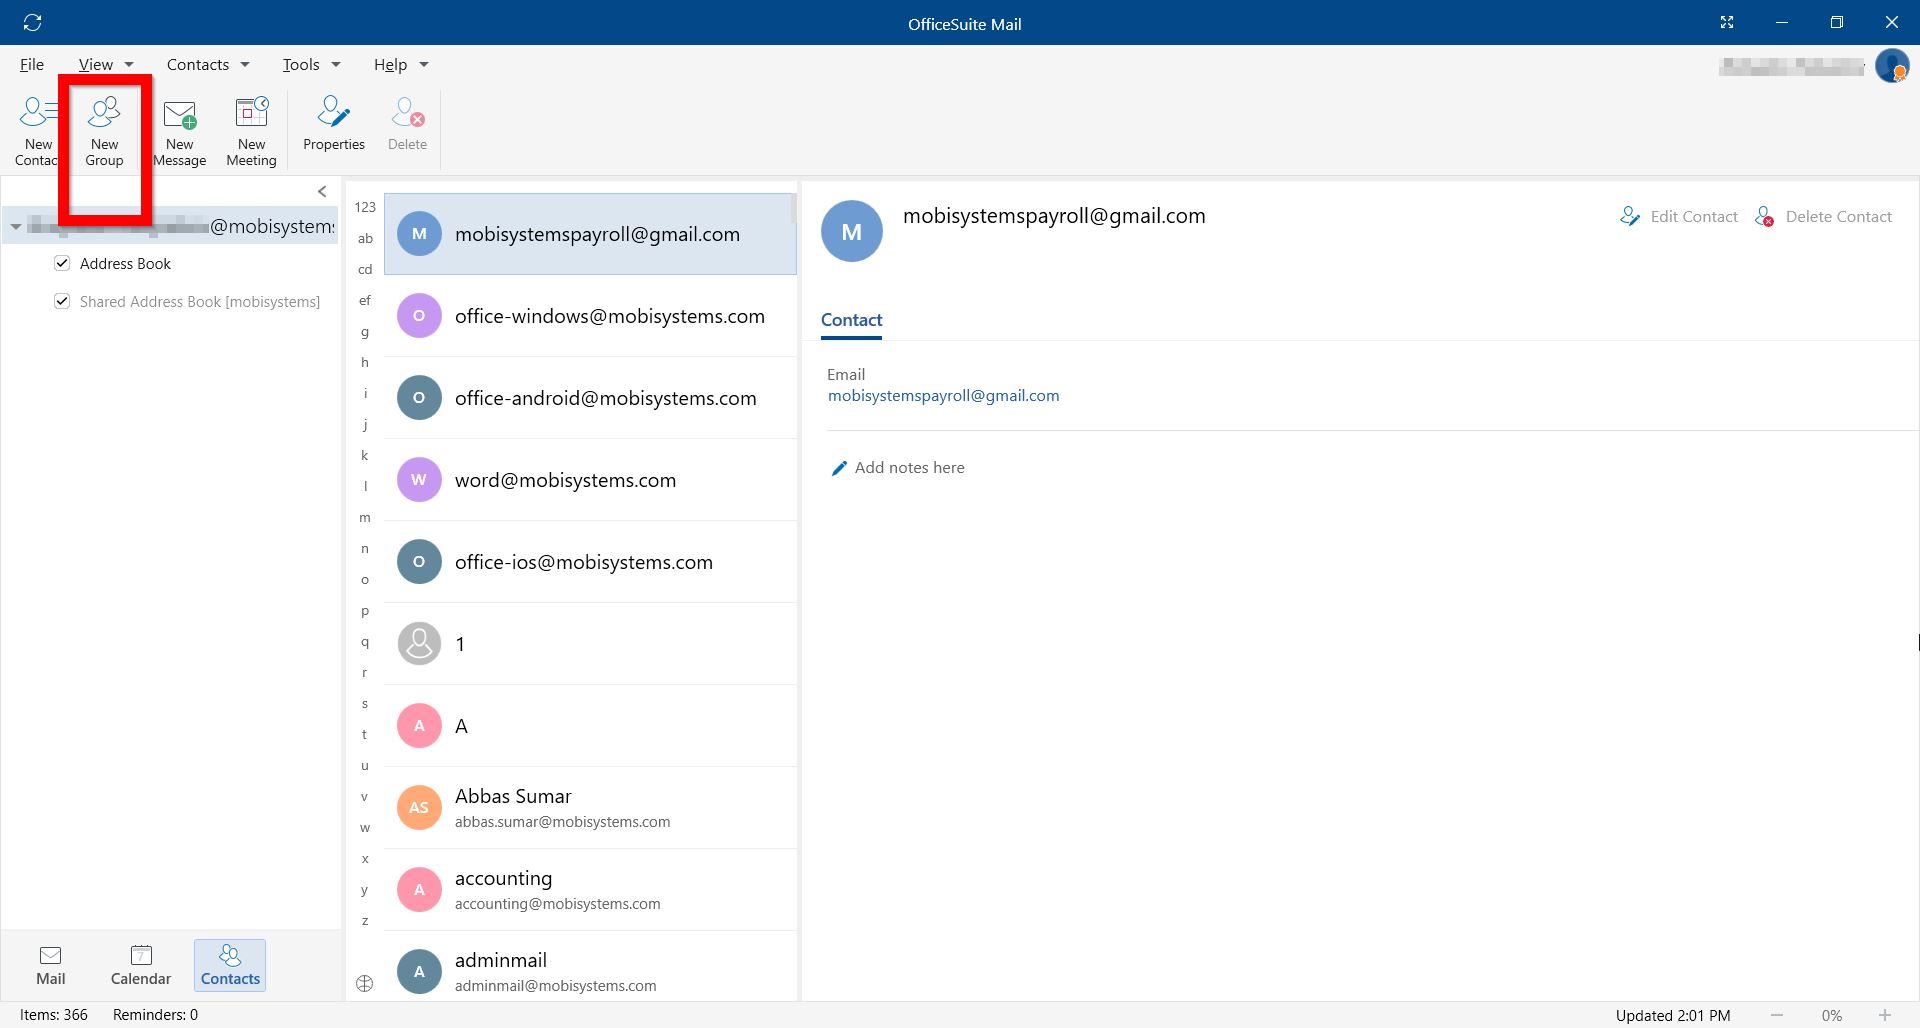Select the @mobisystems account tree item
This screenshot has height=1028, width=1920.
[170, 226]
